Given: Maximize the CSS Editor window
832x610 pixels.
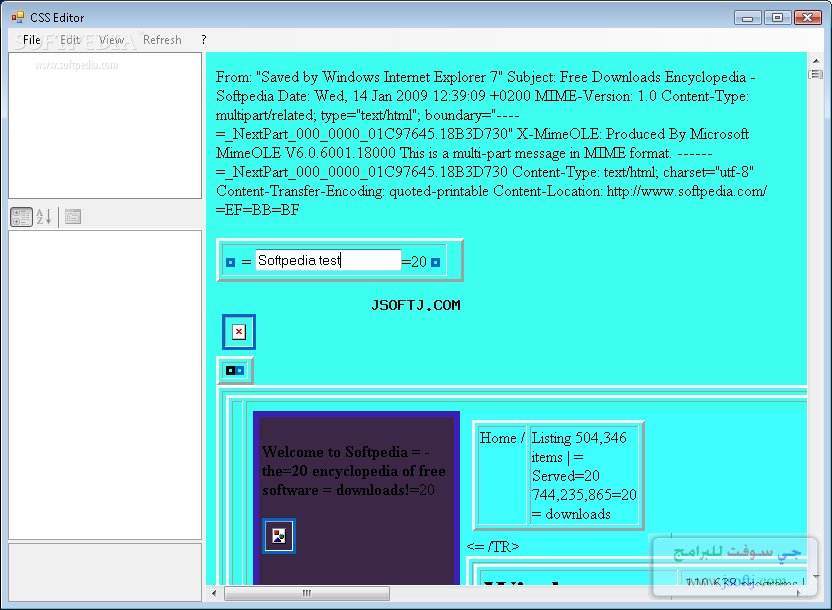Looking at the screenshot, I should click(x=777, y=18).
